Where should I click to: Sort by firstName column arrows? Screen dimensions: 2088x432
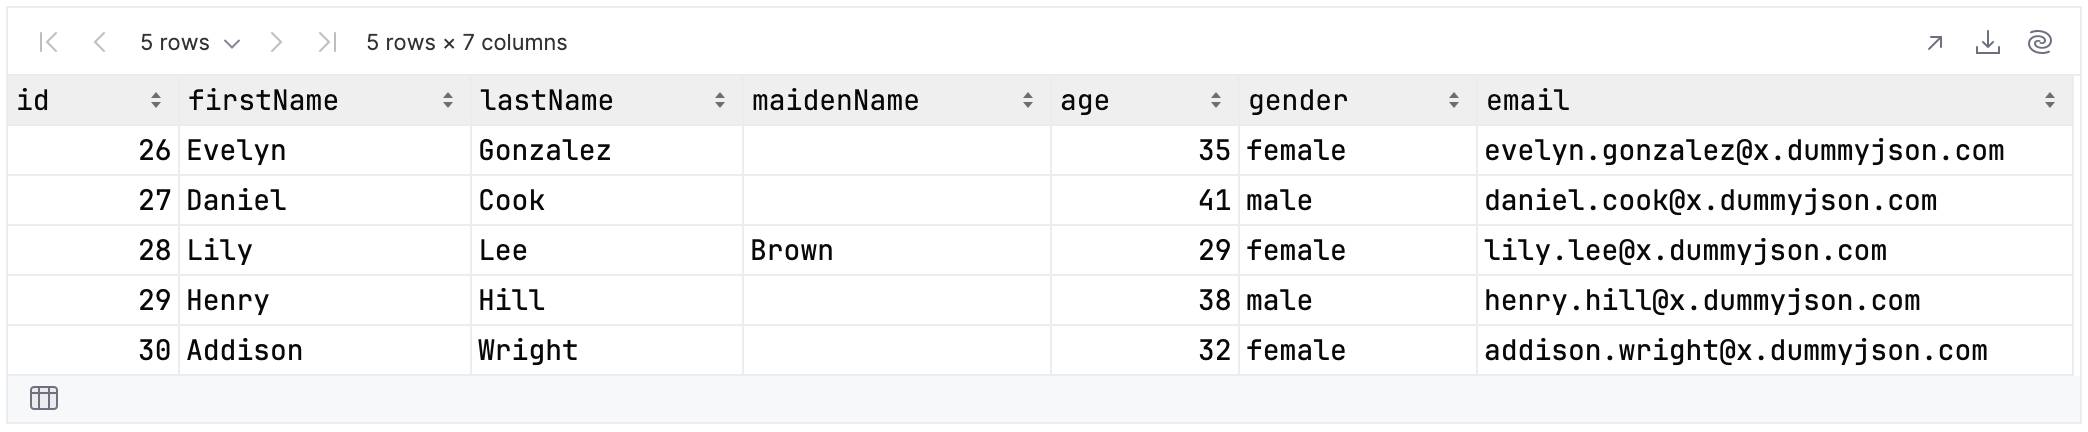[448, 100]
